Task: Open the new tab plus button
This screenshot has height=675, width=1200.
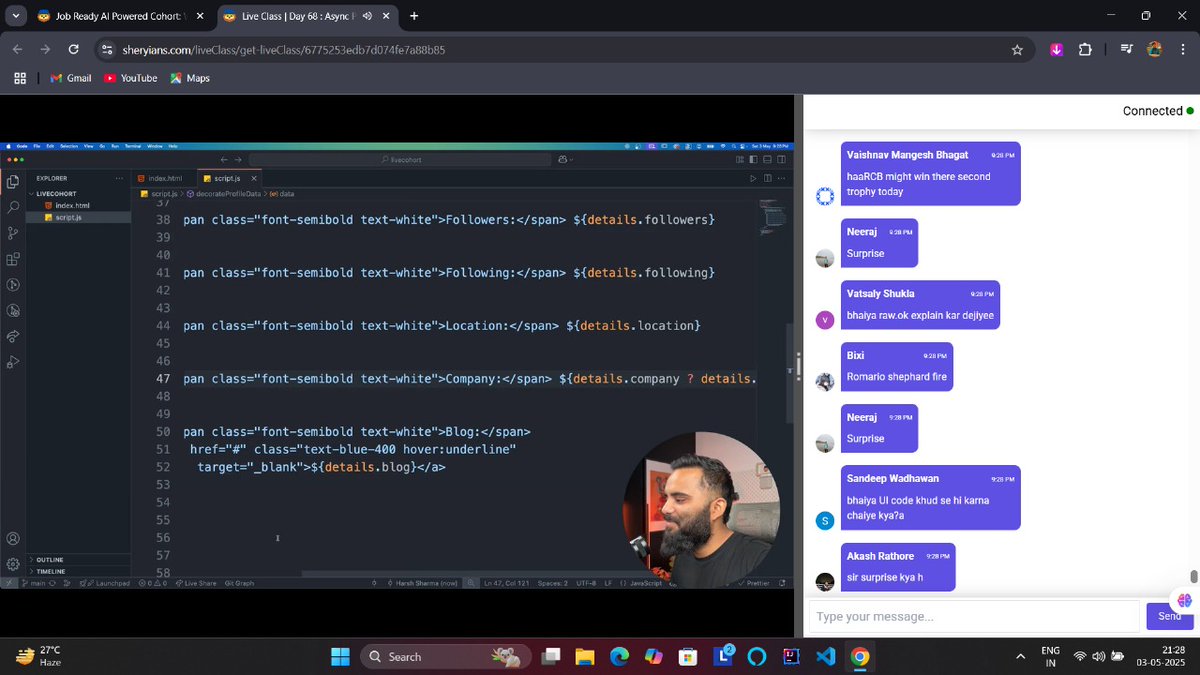Action: click(414, 16)
